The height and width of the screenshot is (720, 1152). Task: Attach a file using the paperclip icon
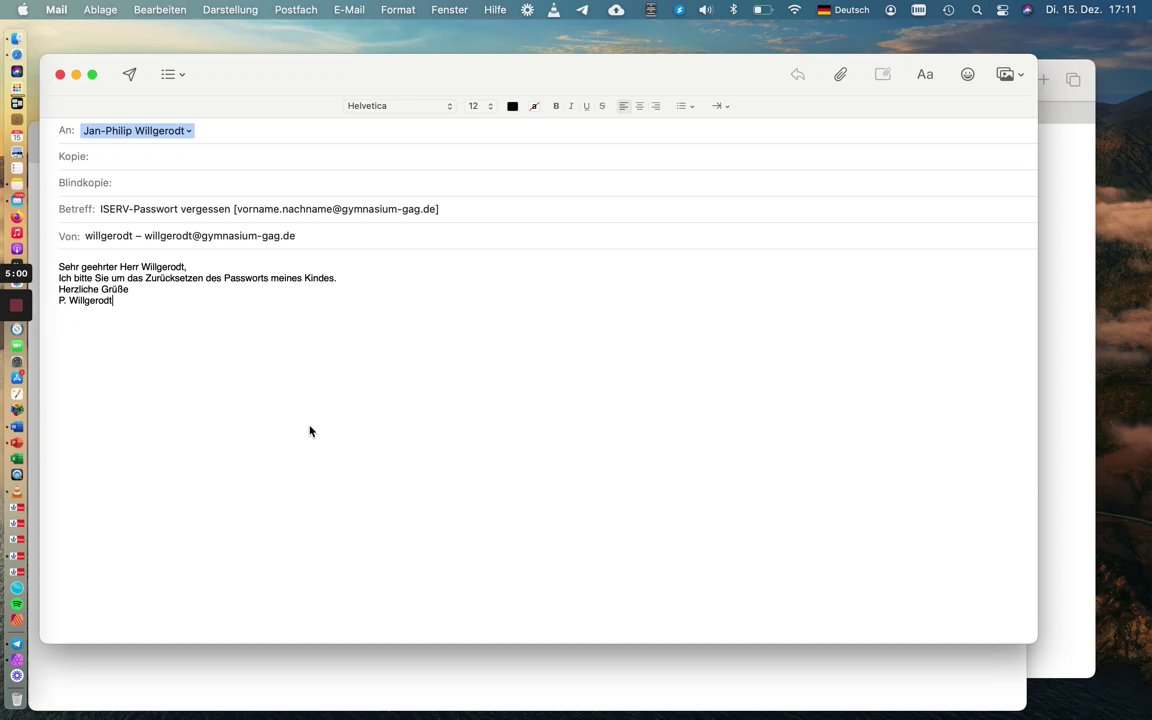840,74
